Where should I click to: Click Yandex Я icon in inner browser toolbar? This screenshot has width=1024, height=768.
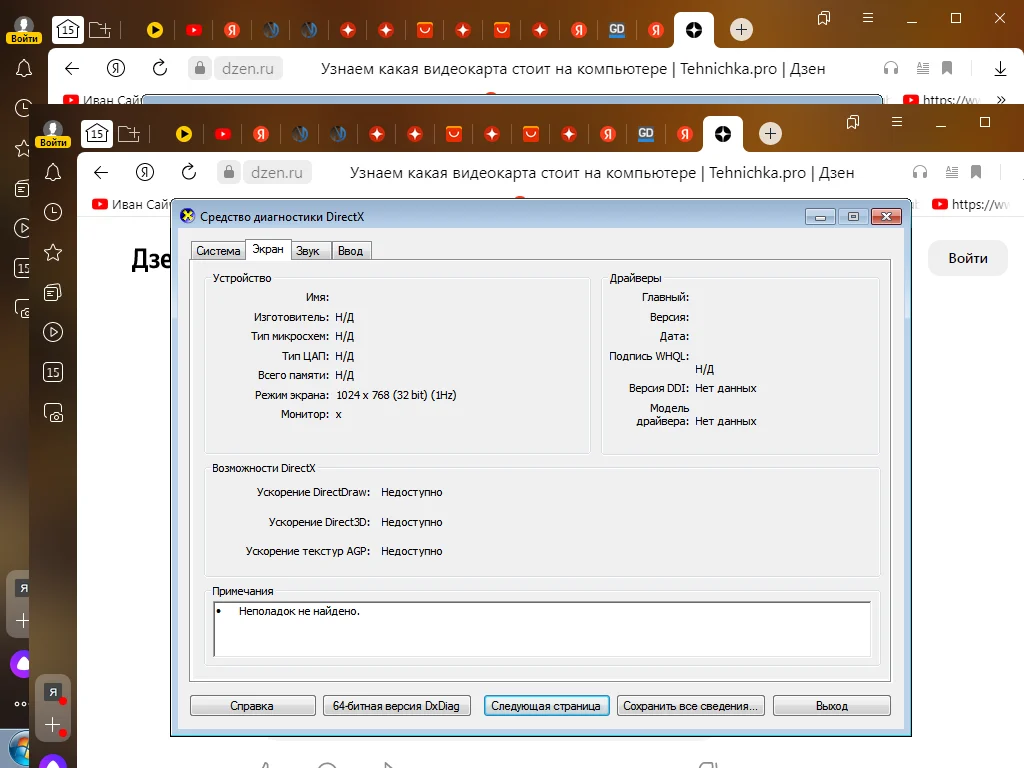point(144,172)
